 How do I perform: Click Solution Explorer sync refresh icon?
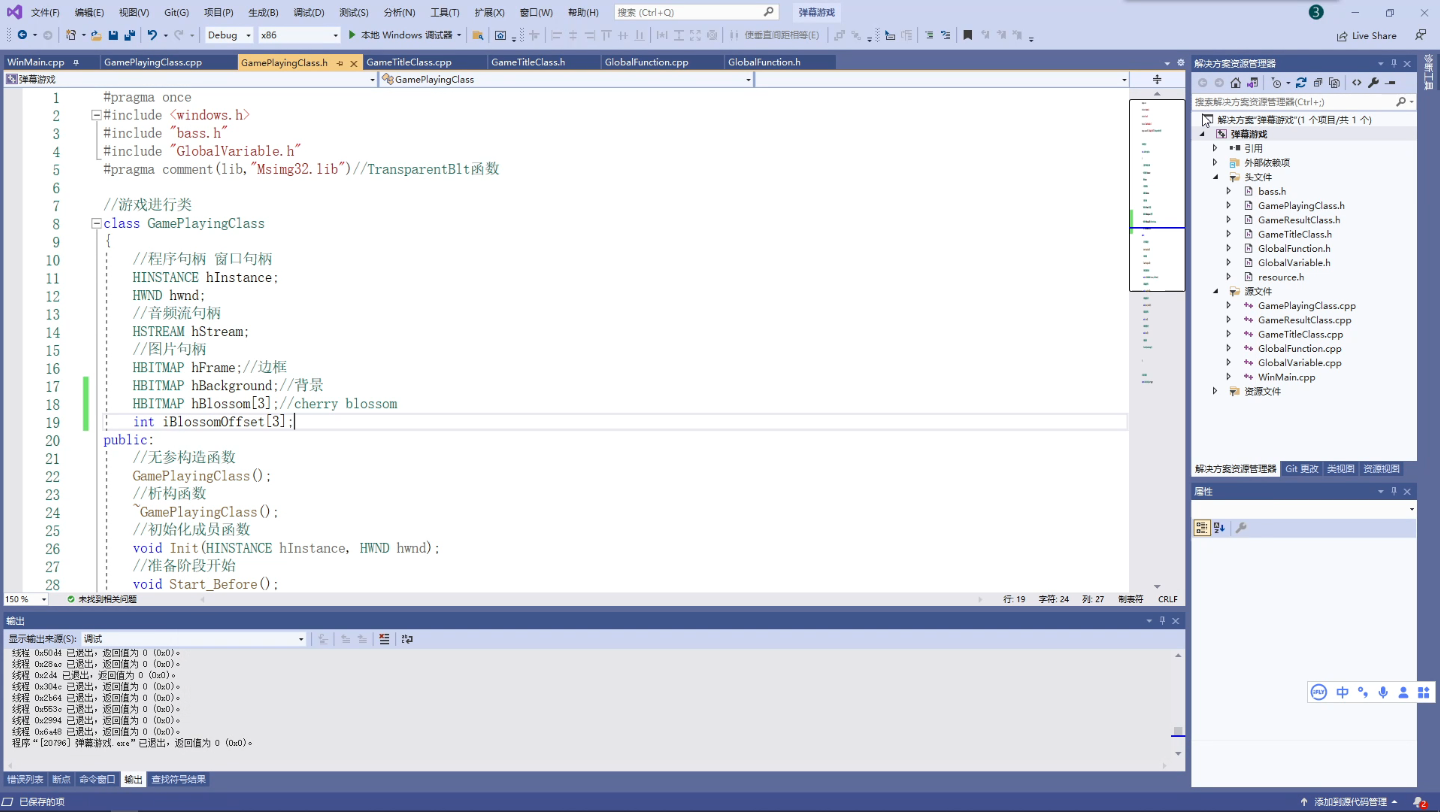tap(1301, 83)
